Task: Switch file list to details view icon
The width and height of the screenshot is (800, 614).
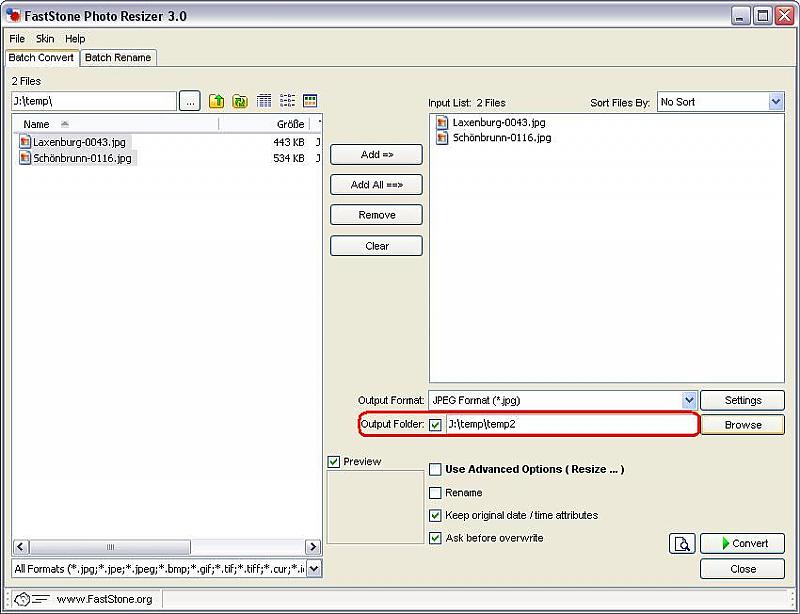Action: [x=264, y=101]
